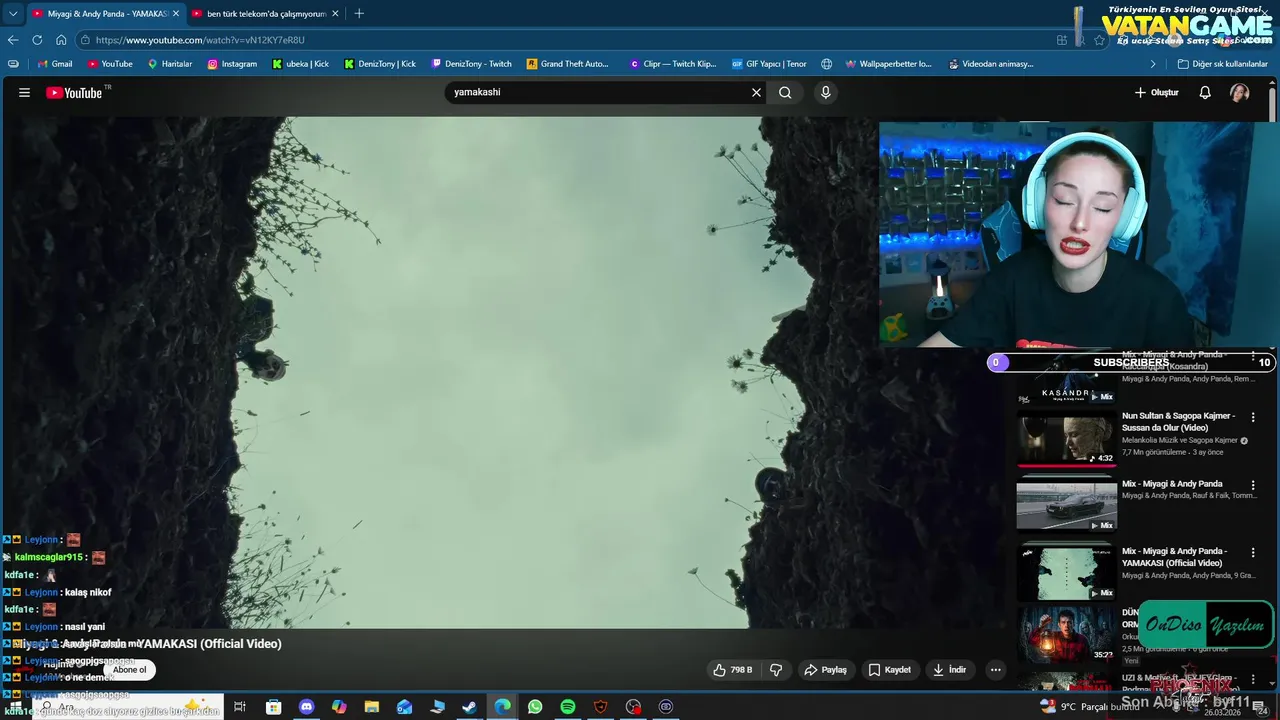Open Mix - Miyagi & Andy Panda car thumbnail

[x=1067, y=504]
